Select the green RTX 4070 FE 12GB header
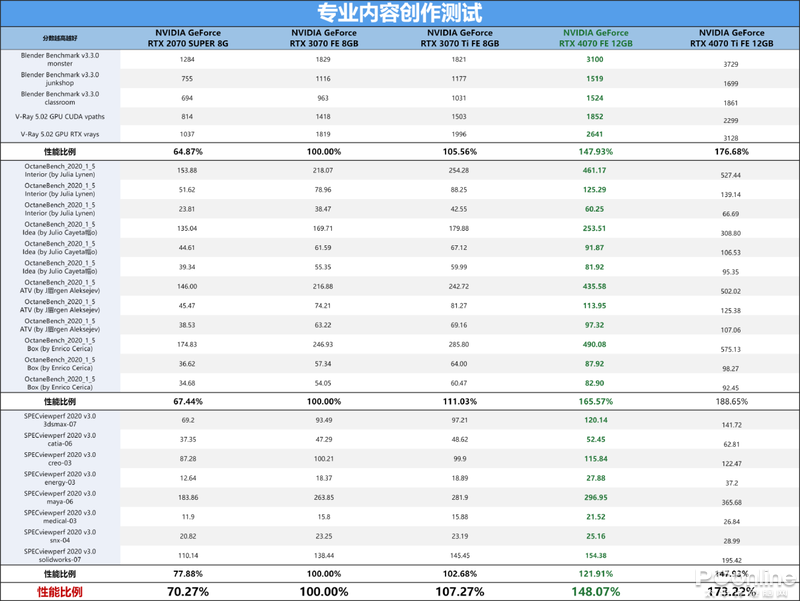 click(x=595, y=38)
